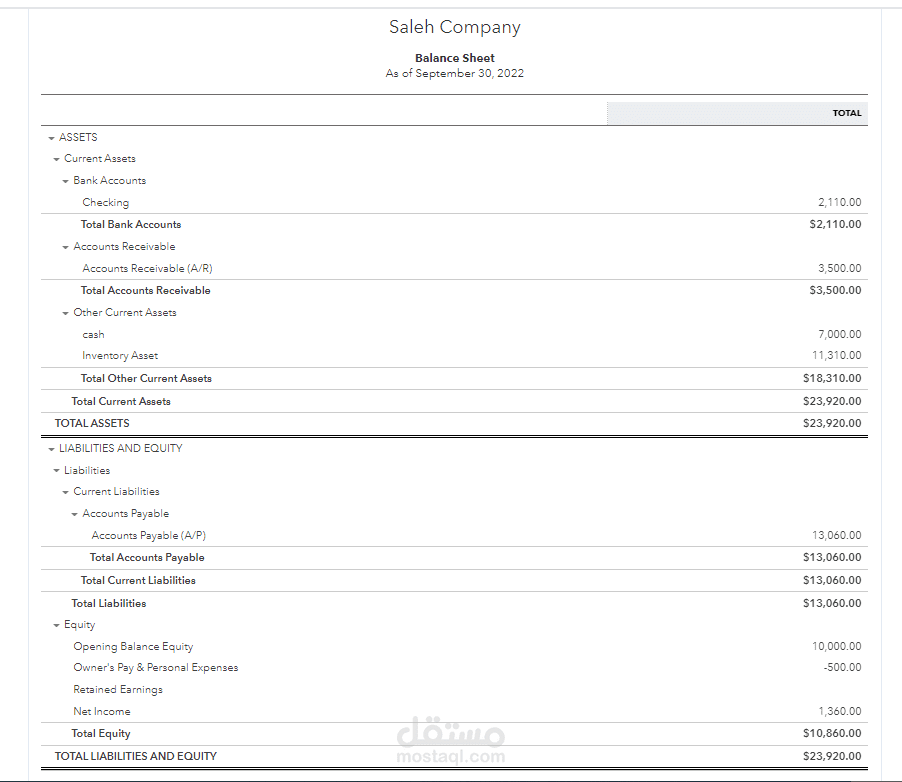This screenshot has width=902, height=782.
Task: Click the Saleh Company report title
Action: click(454, 28)
